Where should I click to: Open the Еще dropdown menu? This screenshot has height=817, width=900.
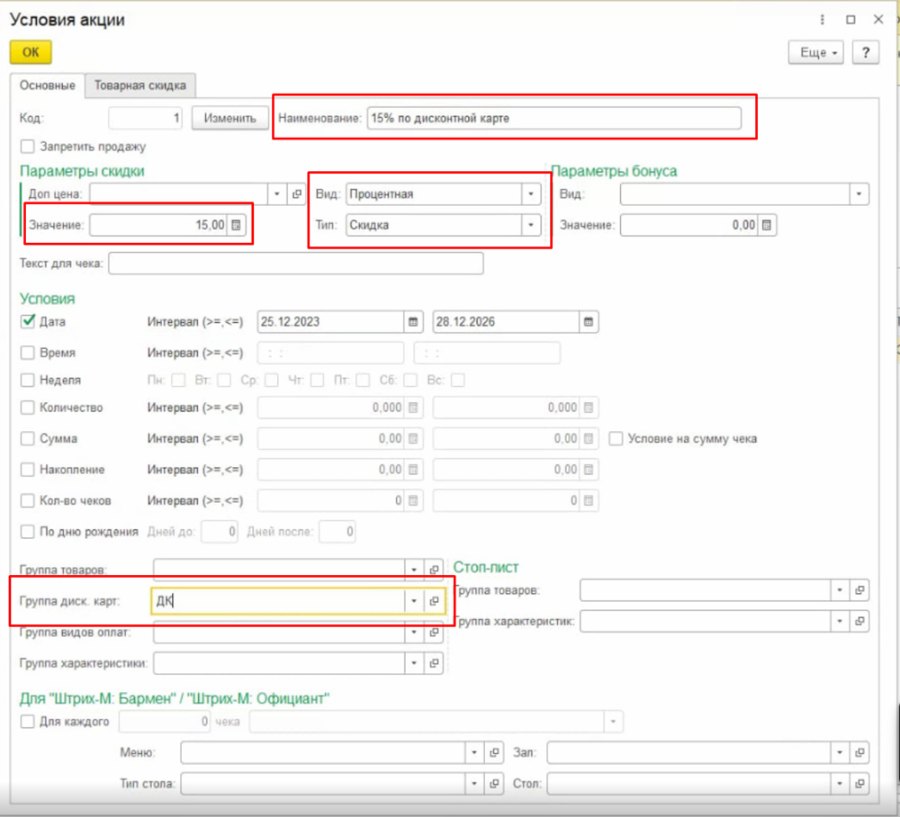pos(816,53)
